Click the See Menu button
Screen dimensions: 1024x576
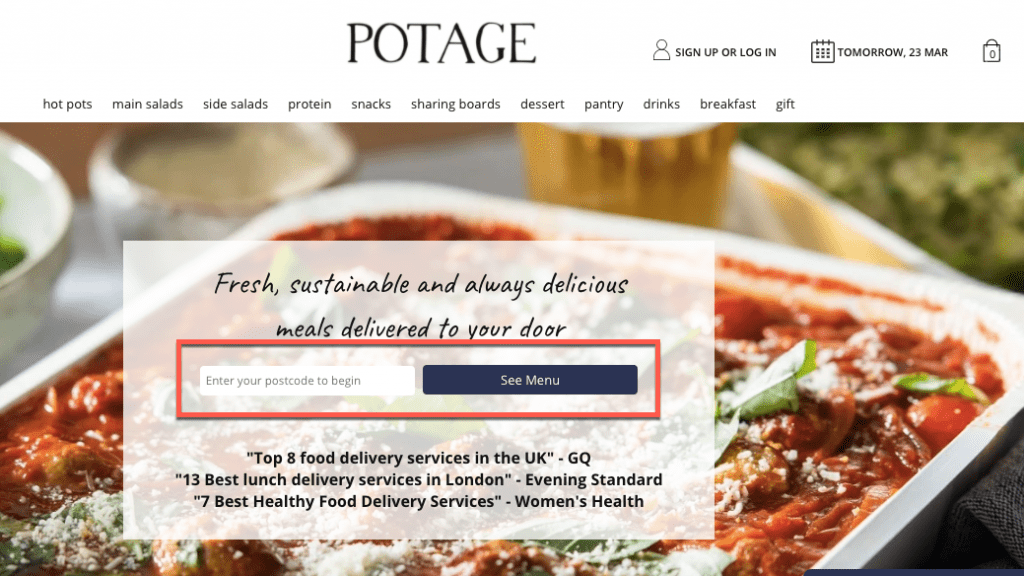[530, 380]
